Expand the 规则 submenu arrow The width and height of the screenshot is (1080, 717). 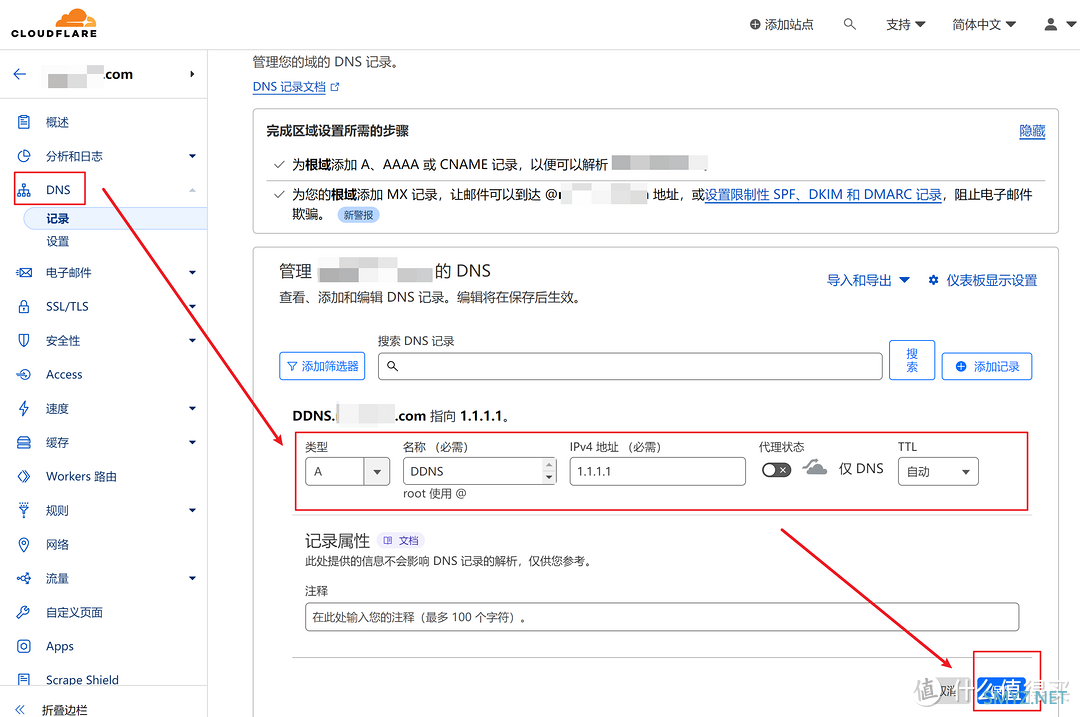[192, 510]
